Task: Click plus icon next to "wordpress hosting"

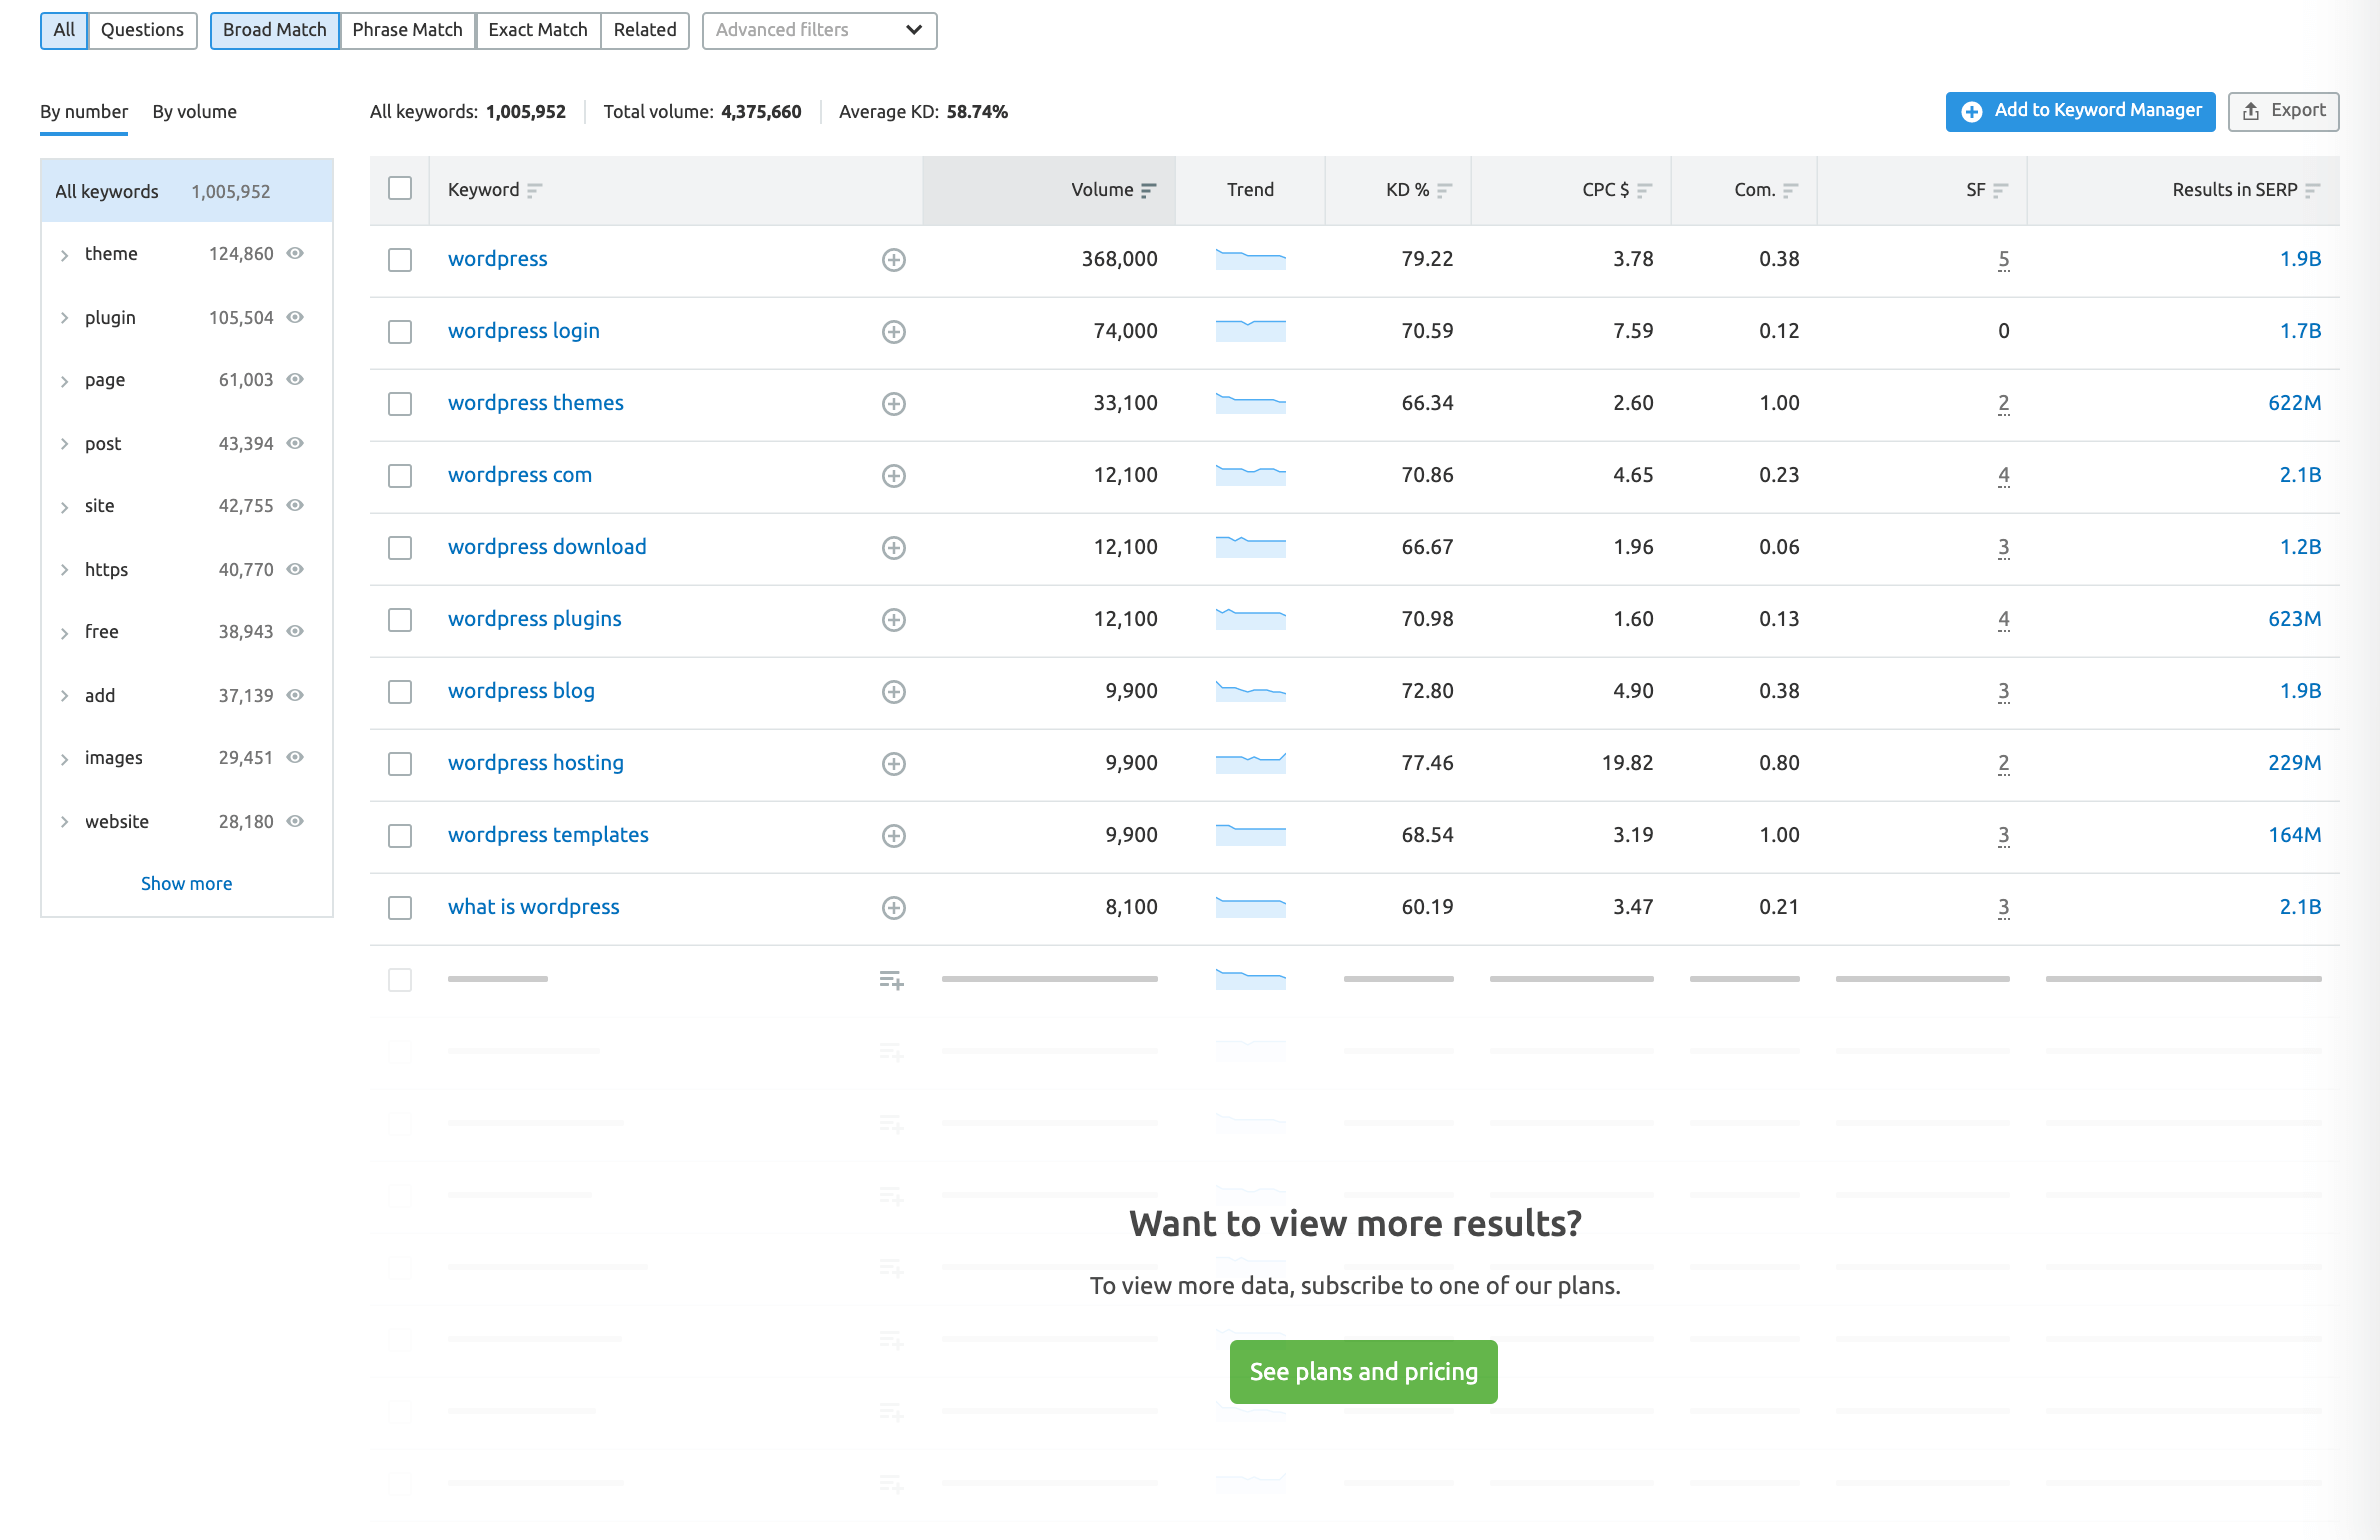Action: tap(893, 763)
